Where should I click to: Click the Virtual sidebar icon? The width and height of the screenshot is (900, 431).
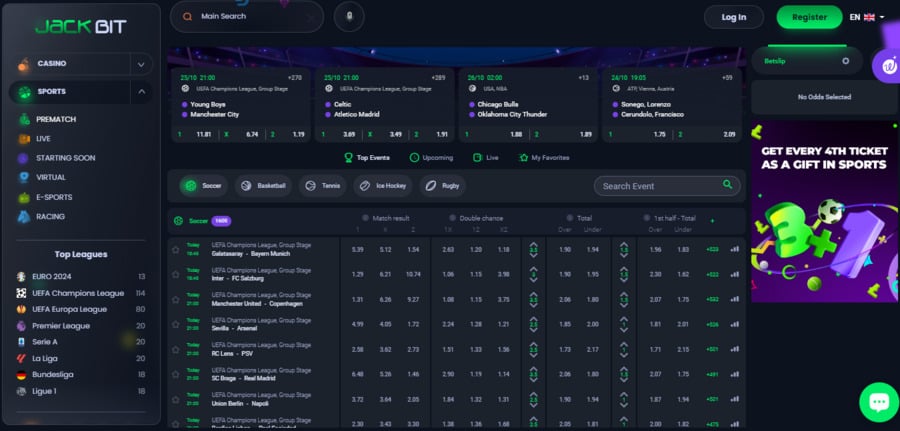24,177
